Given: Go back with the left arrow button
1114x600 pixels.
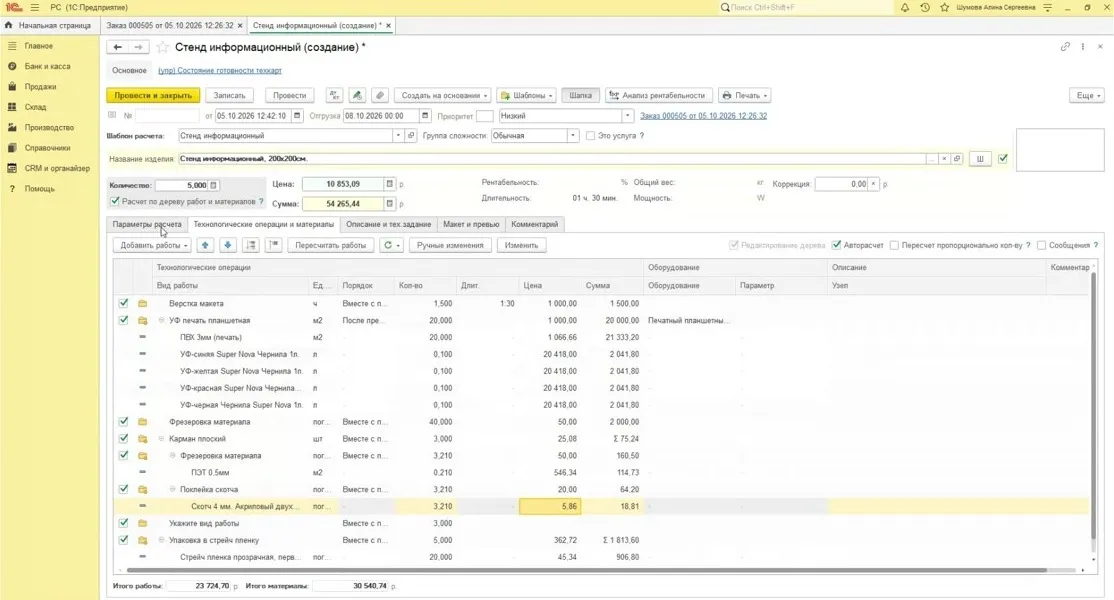Looking at the screenshot, I should (117, 47).
